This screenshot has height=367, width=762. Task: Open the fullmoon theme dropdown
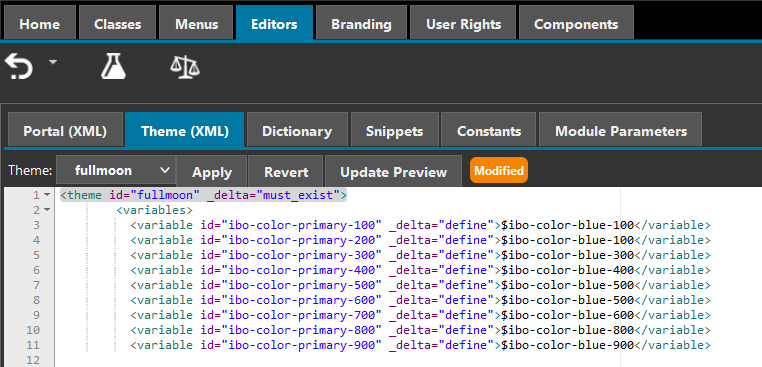pyautogui.click(x=116, y=171)
